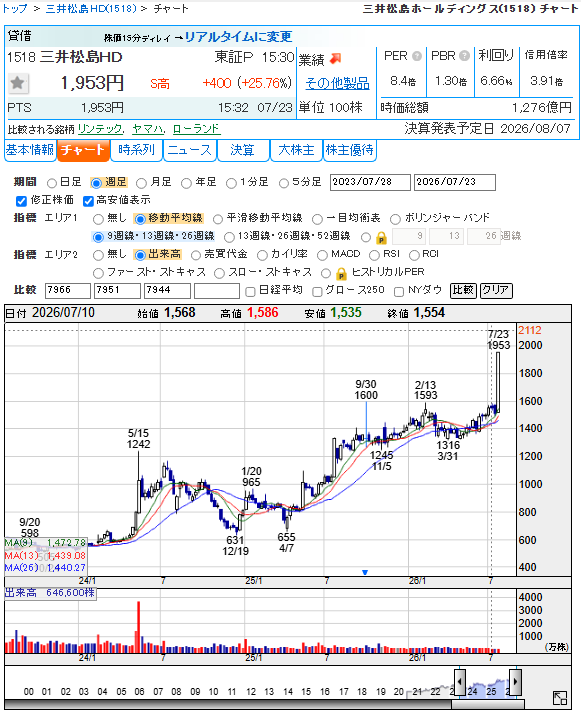581x714 pixels.
Task: Click the トップ breadcrumb link
Action: [14, 8]
